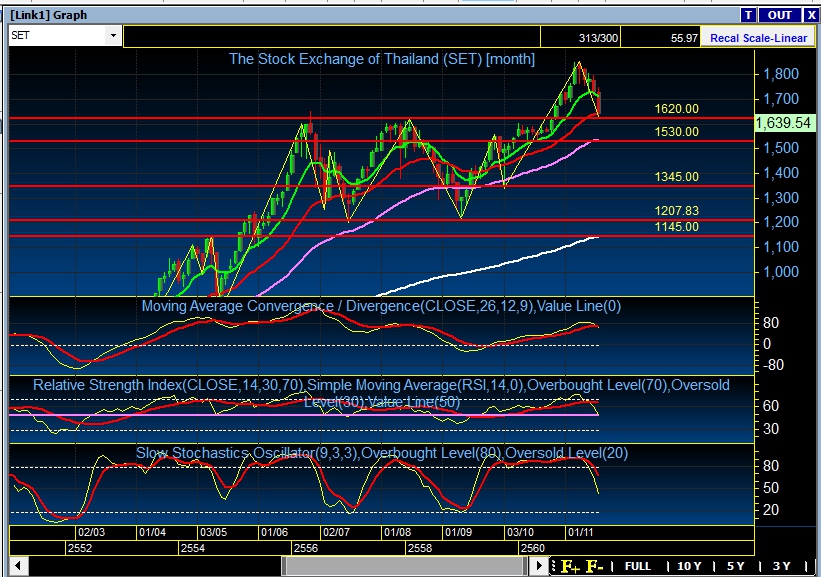
Task: Click the 1,800 price axis label
Action: [781, 74]
